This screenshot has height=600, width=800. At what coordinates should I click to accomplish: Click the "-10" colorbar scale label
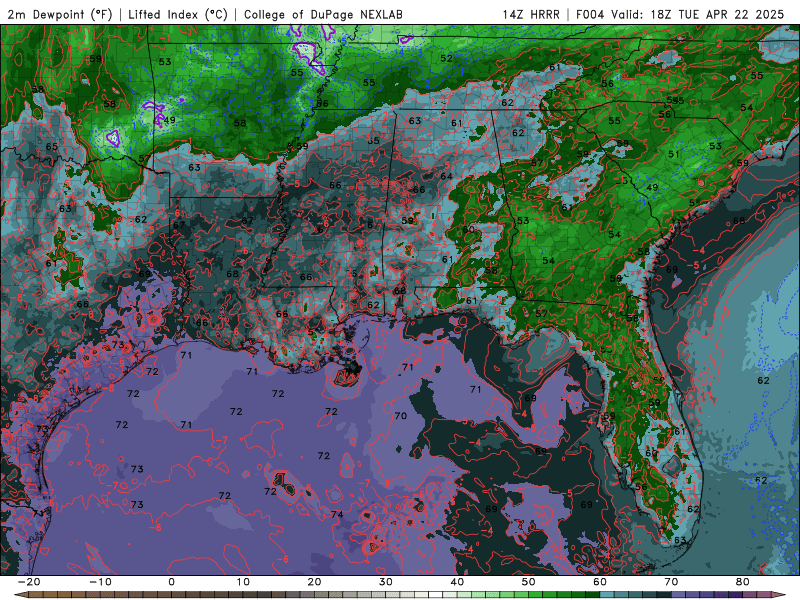(100, 582)
